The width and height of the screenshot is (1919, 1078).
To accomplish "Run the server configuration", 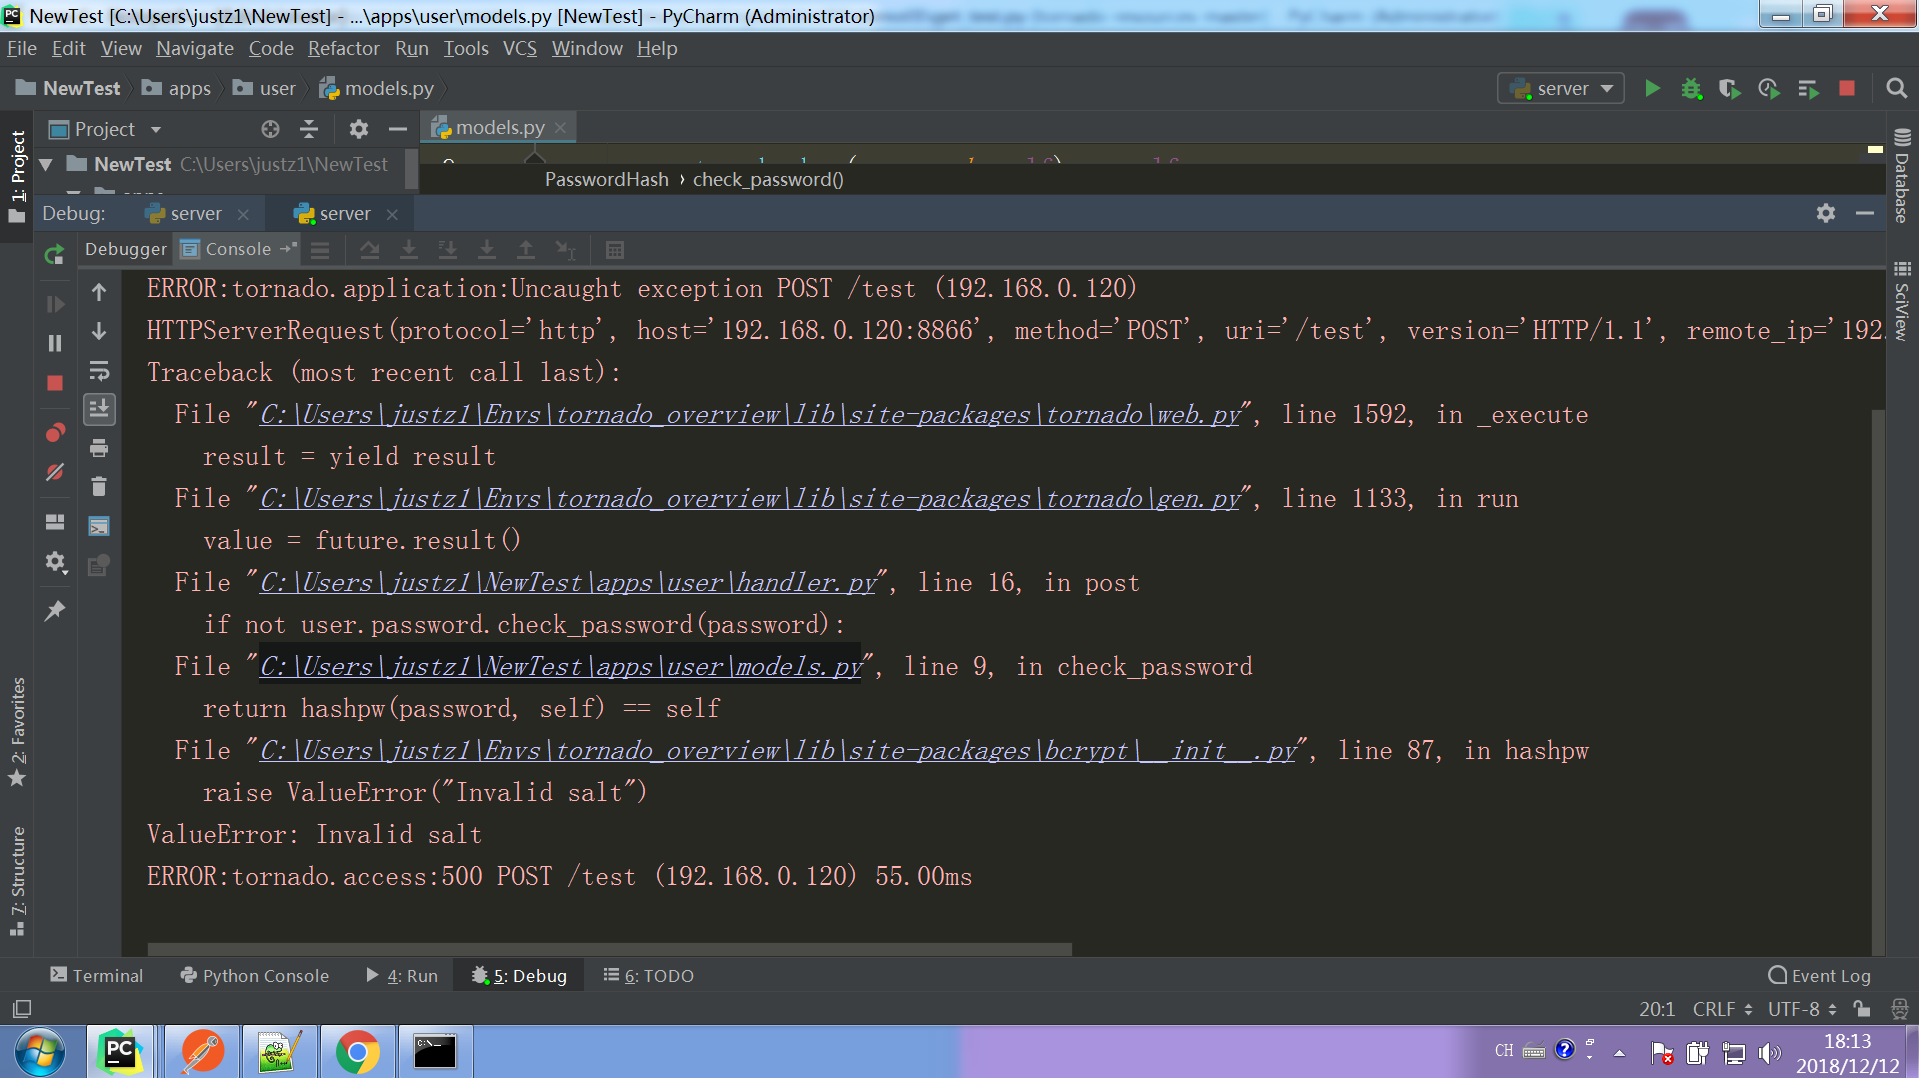I will pyautogui.click(x=1652, y=89).
